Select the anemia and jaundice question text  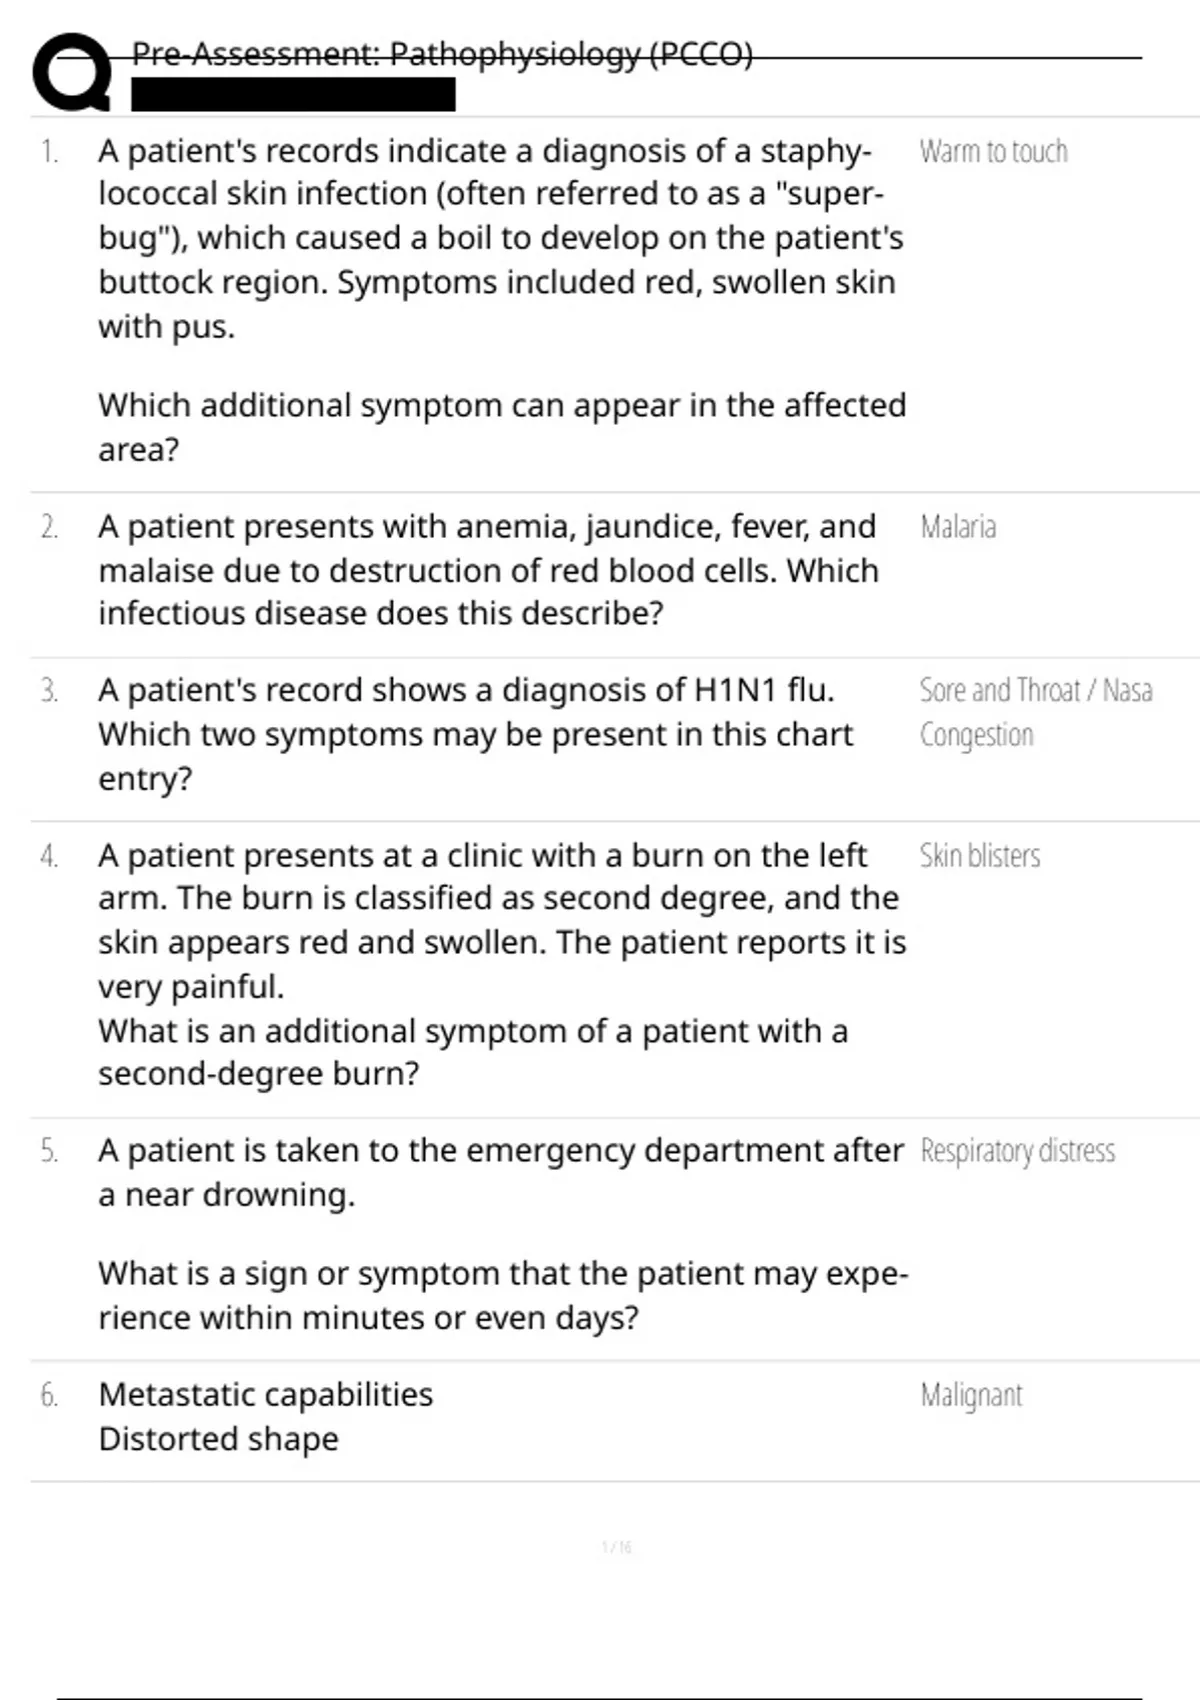point(489,570)
